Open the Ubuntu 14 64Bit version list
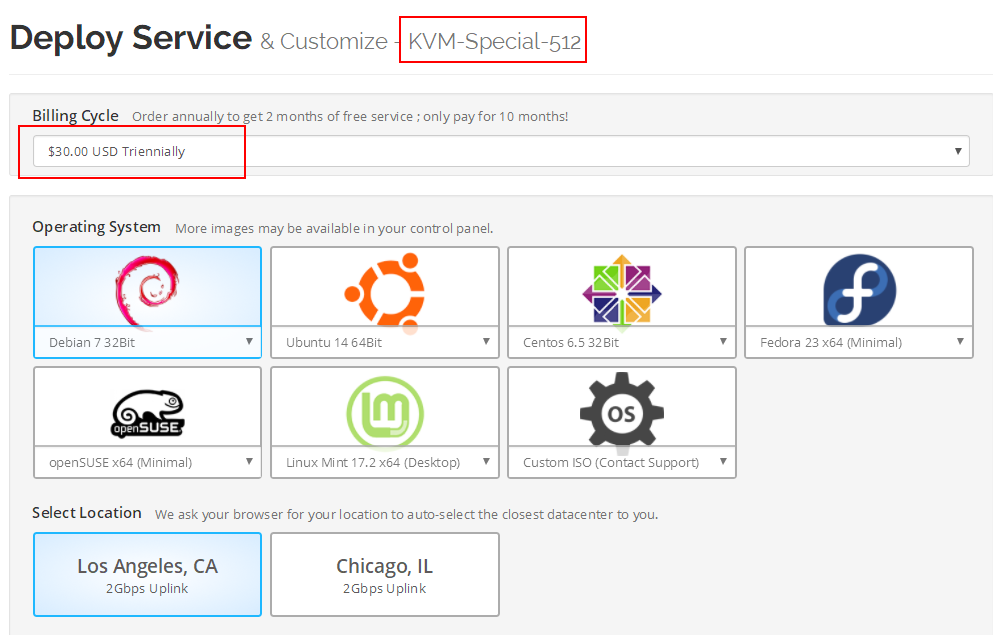This screenshot has height=635, width=993. click(x=384, y=342)
